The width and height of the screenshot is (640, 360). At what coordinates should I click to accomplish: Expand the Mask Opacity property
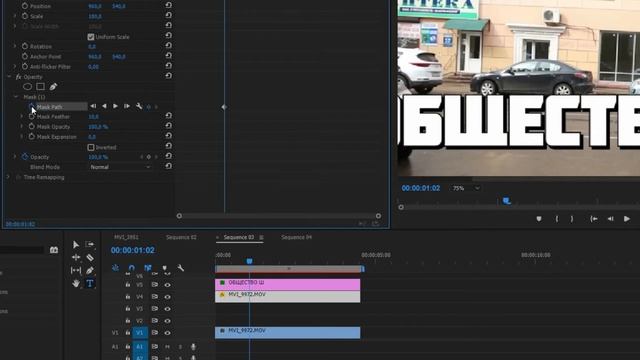click(22, 127)
